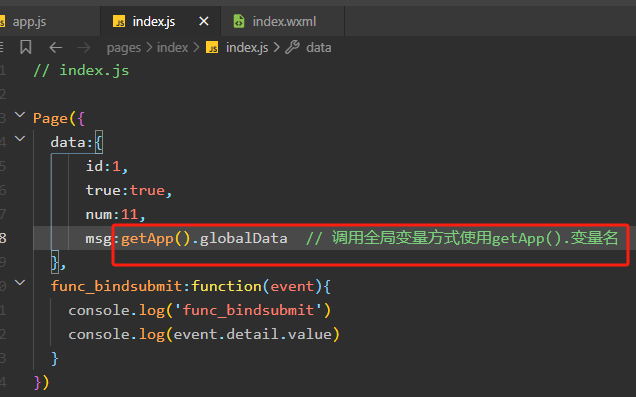Viewport: 636px width, 397px height.
Task: Click the index.js breadcrumb
Action: point(247,47)
